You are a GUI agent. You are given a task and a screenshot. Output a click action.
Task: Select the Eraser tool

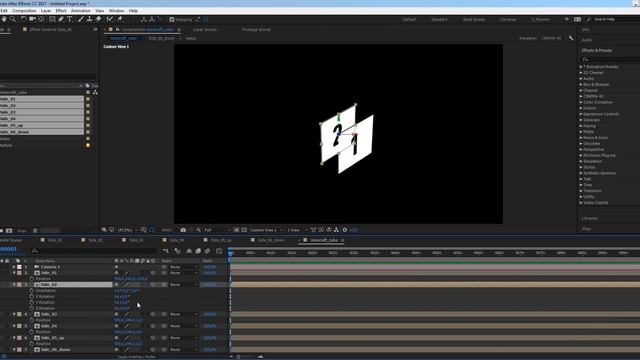pyautogui.click(x=98, y=19)
